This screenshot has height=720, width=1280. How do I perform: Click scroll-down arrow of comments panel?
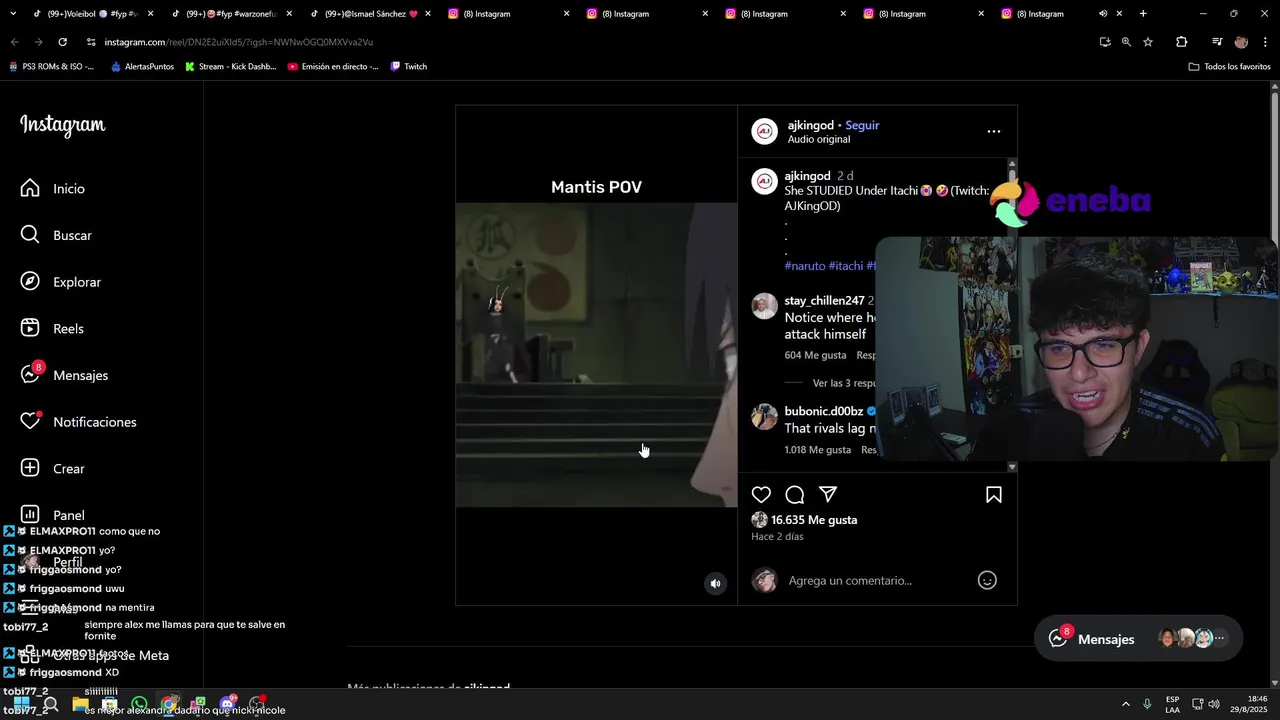(1012, 467)
